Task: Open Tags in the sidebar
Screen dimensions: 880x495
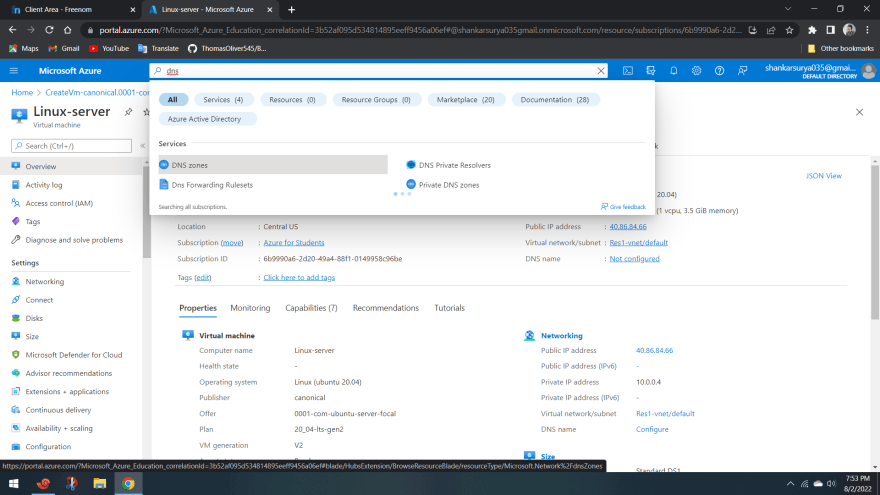Action: coord(33,222)
